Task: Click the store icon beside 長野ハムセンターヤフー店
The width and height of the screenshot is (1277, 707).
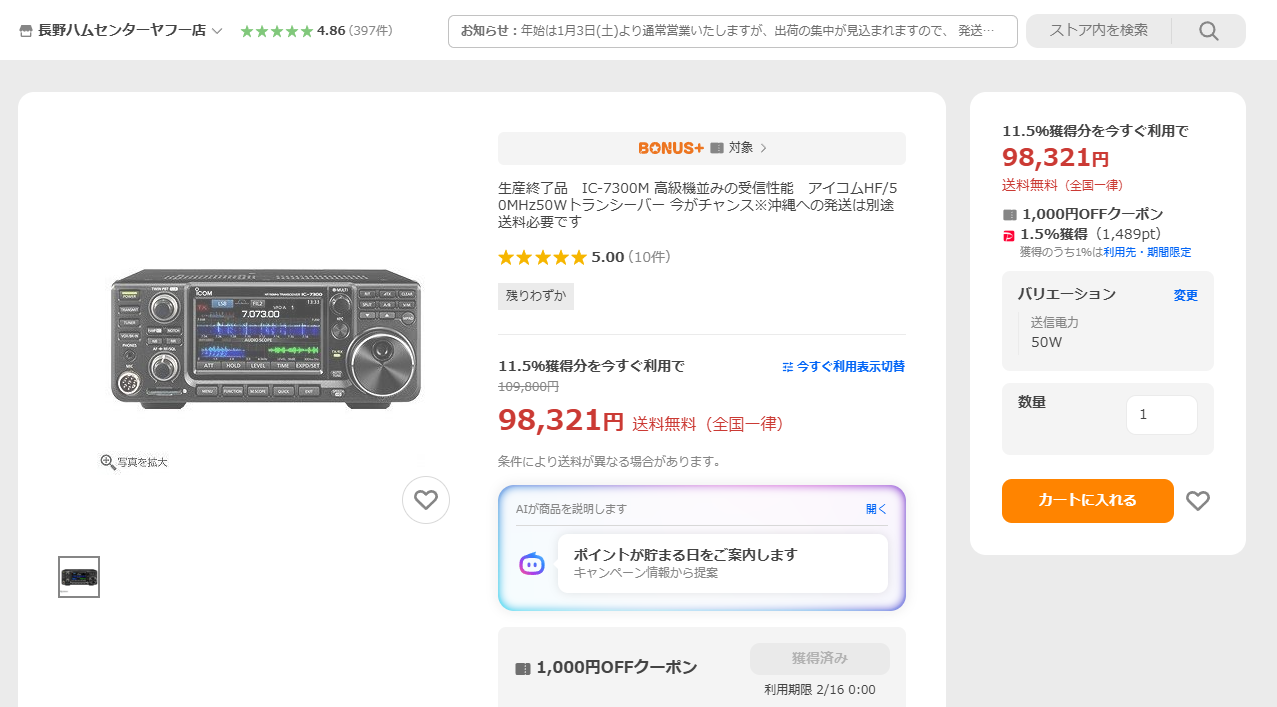Action: pos(26,31)
